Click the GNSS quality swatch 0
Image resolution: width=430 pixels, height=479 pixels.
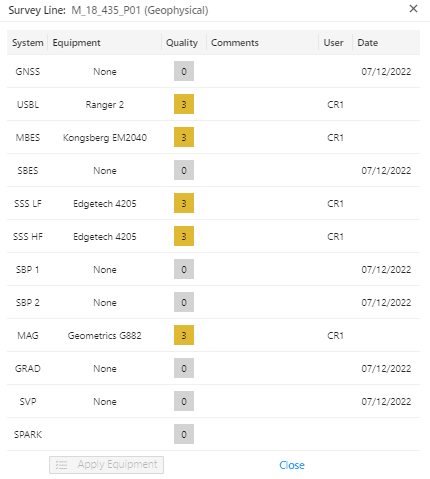click(184, 71)
